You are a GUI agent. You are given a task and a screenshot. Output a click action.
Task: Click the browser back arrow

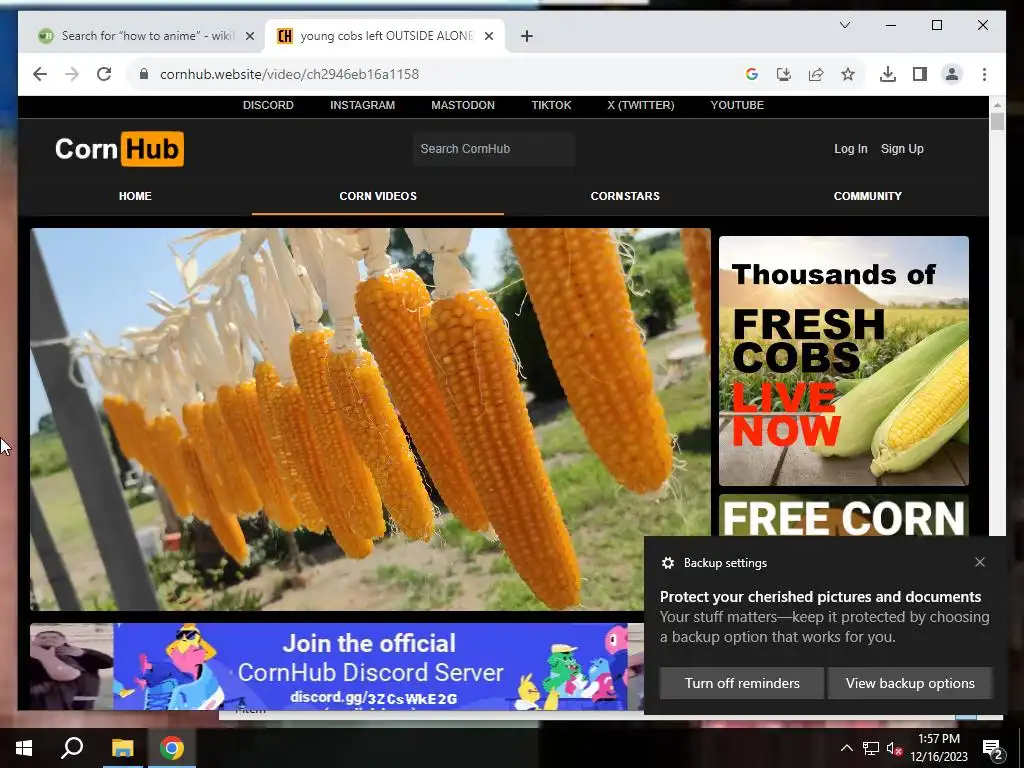[x=40, y=74]
